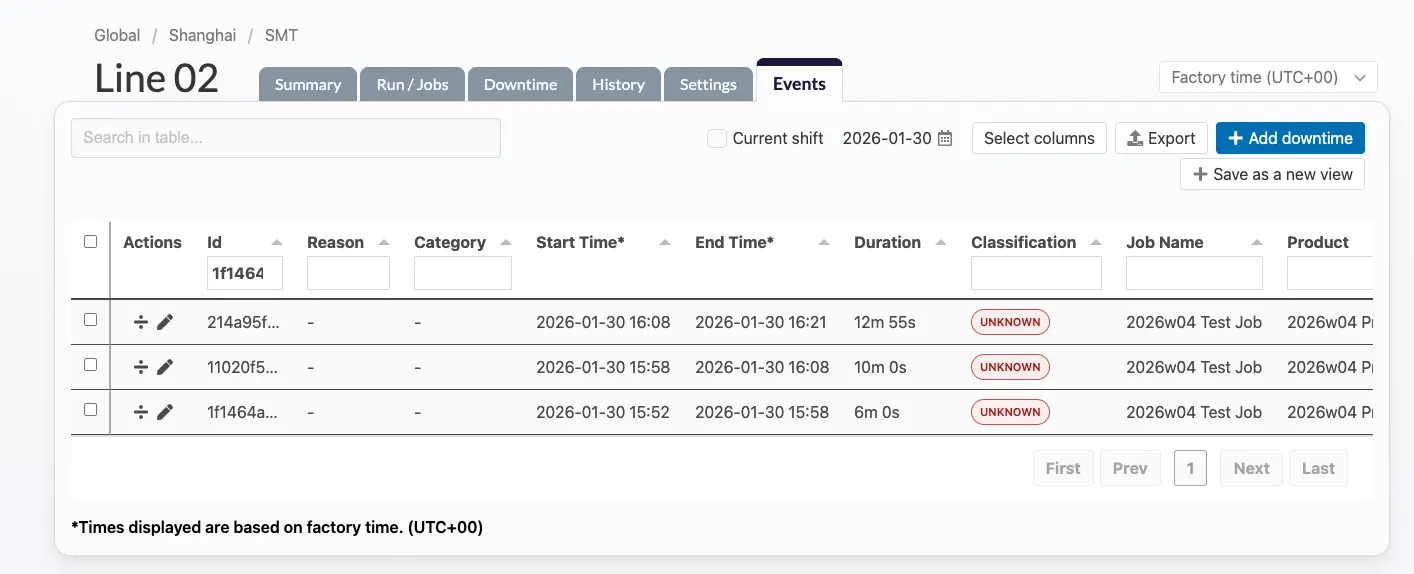Edit the 1f1464a event row
1414x574 pixels.
[x=165, y=412]
